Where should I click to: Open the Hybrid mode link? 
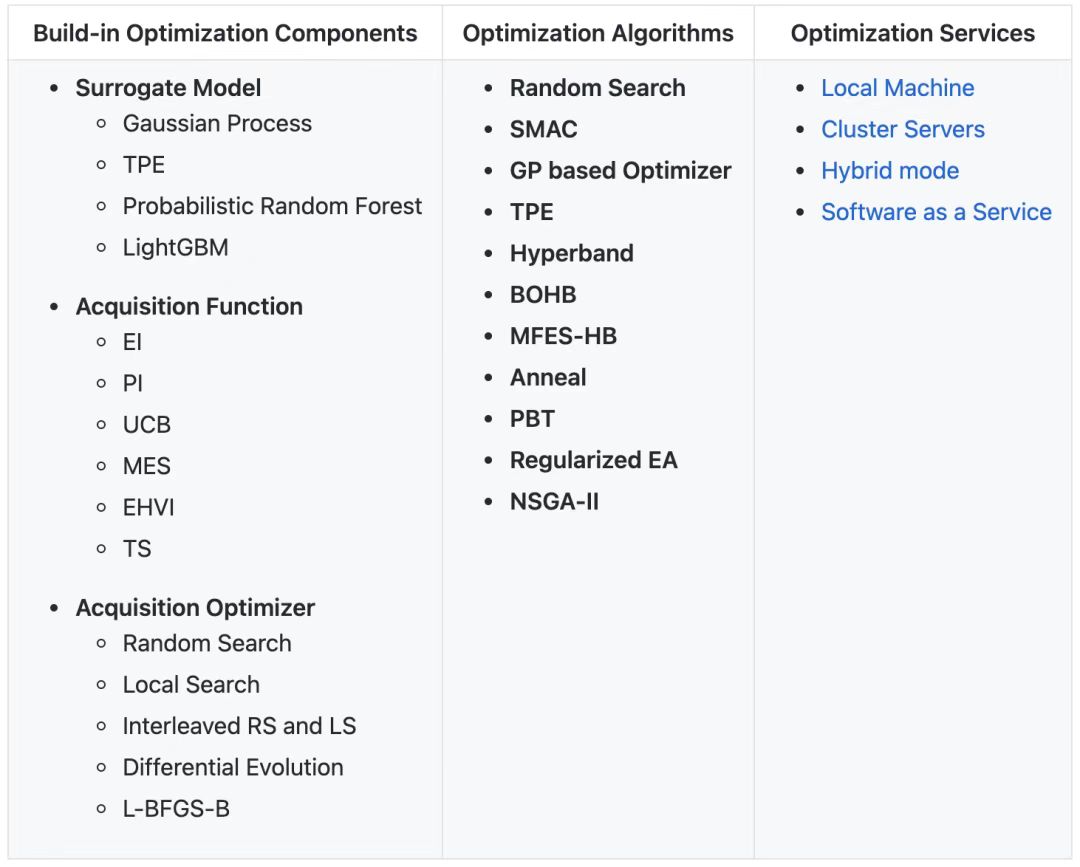click(889, 171)
